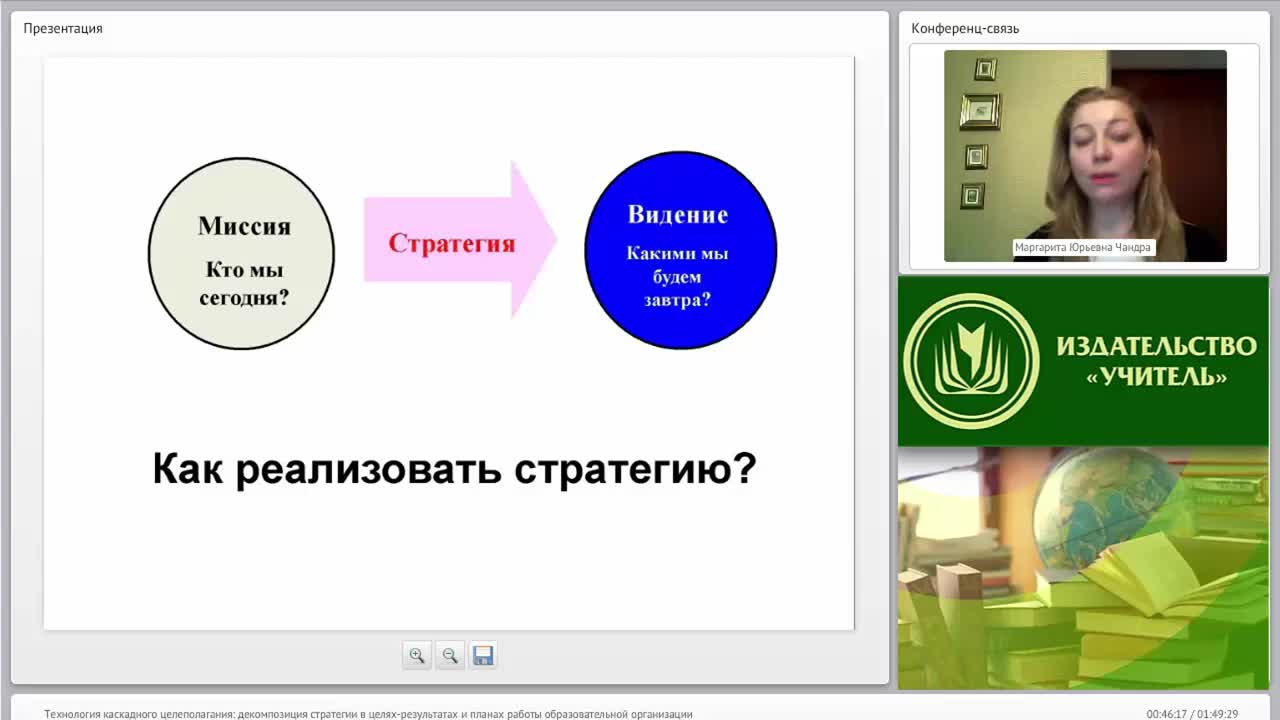Click the ИЗДАТЕЛЬСТВО «УЧИТЕЛЬ» banner text
This screenshot has height=720, width=1280.
pyautogui.click(x=1156, y=361)
